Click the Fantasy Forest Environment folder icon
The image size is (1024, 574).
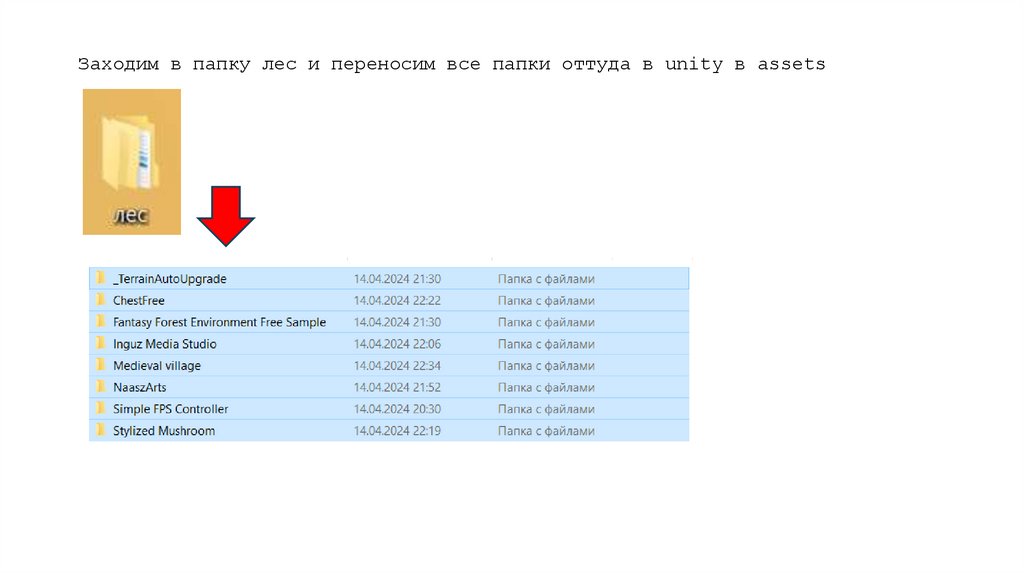[x=101, y=321]
